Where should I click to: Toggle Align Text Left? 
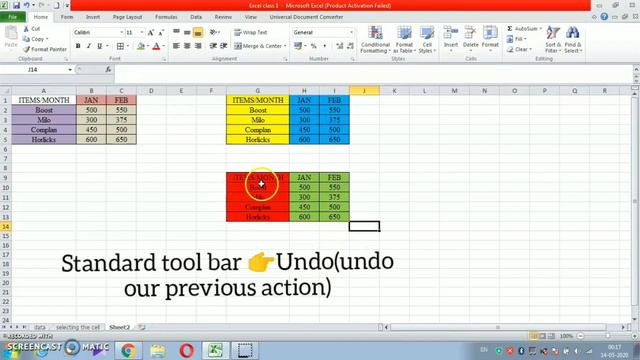(176, 46)
